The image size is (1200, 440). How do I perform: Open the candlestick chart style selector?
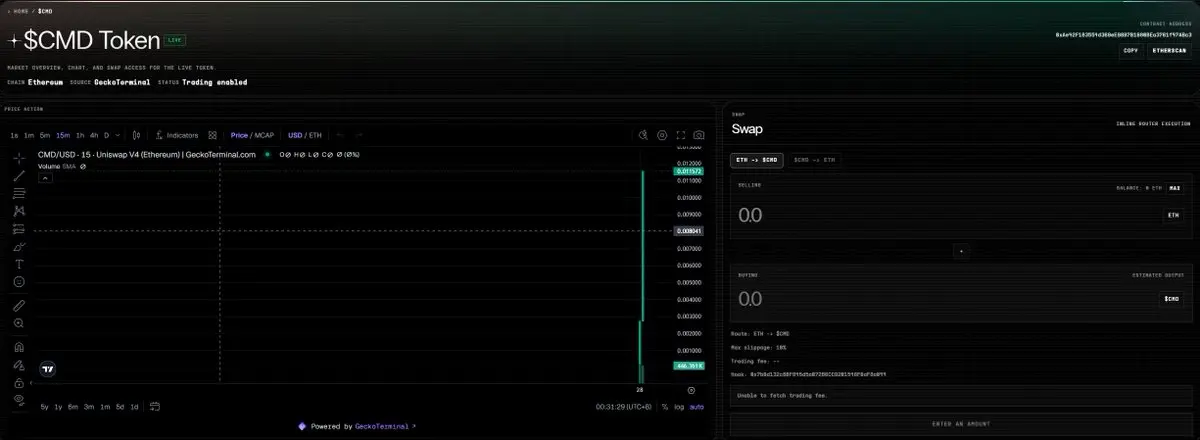(x=136, y=135)
